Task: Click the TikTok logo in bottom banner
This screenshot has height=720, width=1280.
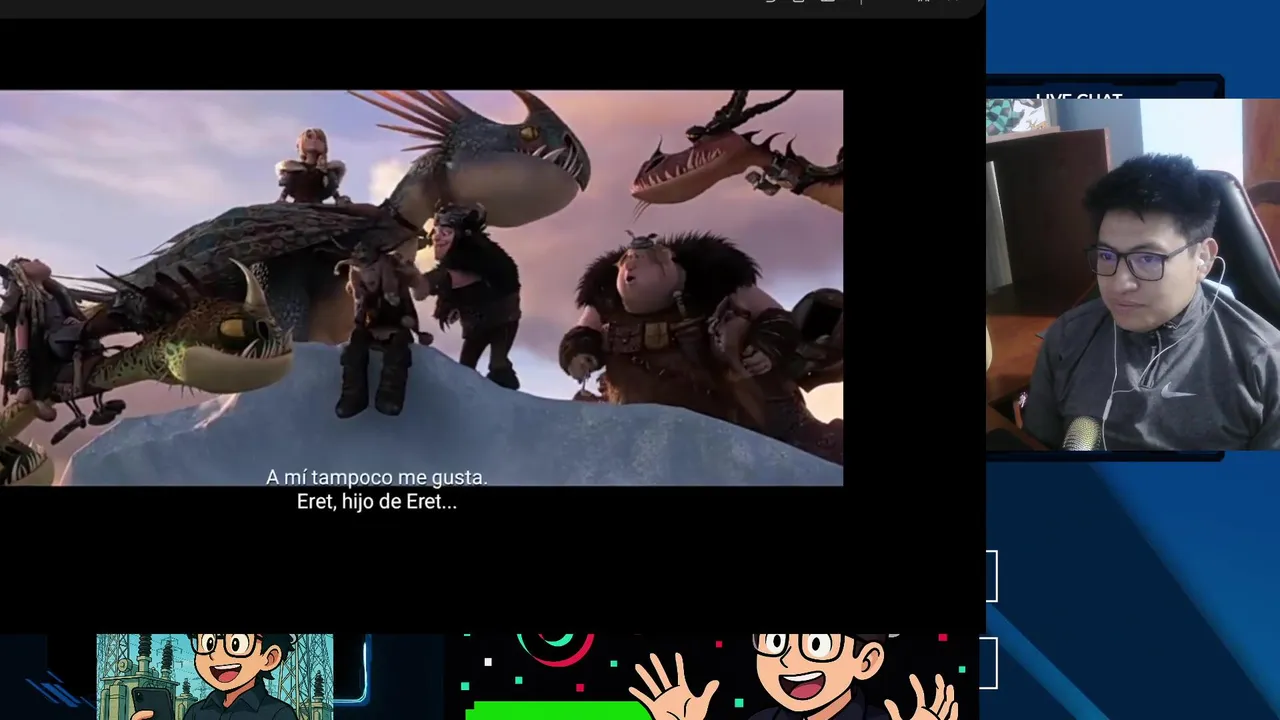Action: click(x=555, y=650)
